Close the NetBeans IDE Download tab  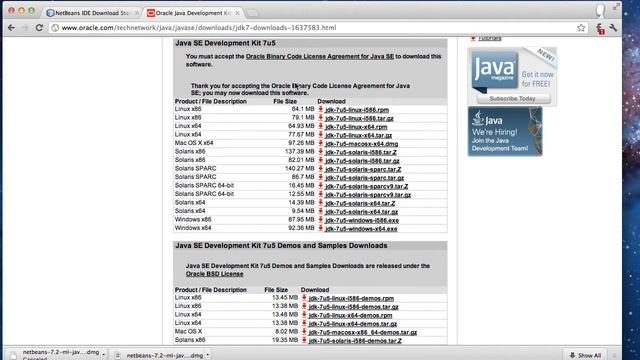pos(137,13)
